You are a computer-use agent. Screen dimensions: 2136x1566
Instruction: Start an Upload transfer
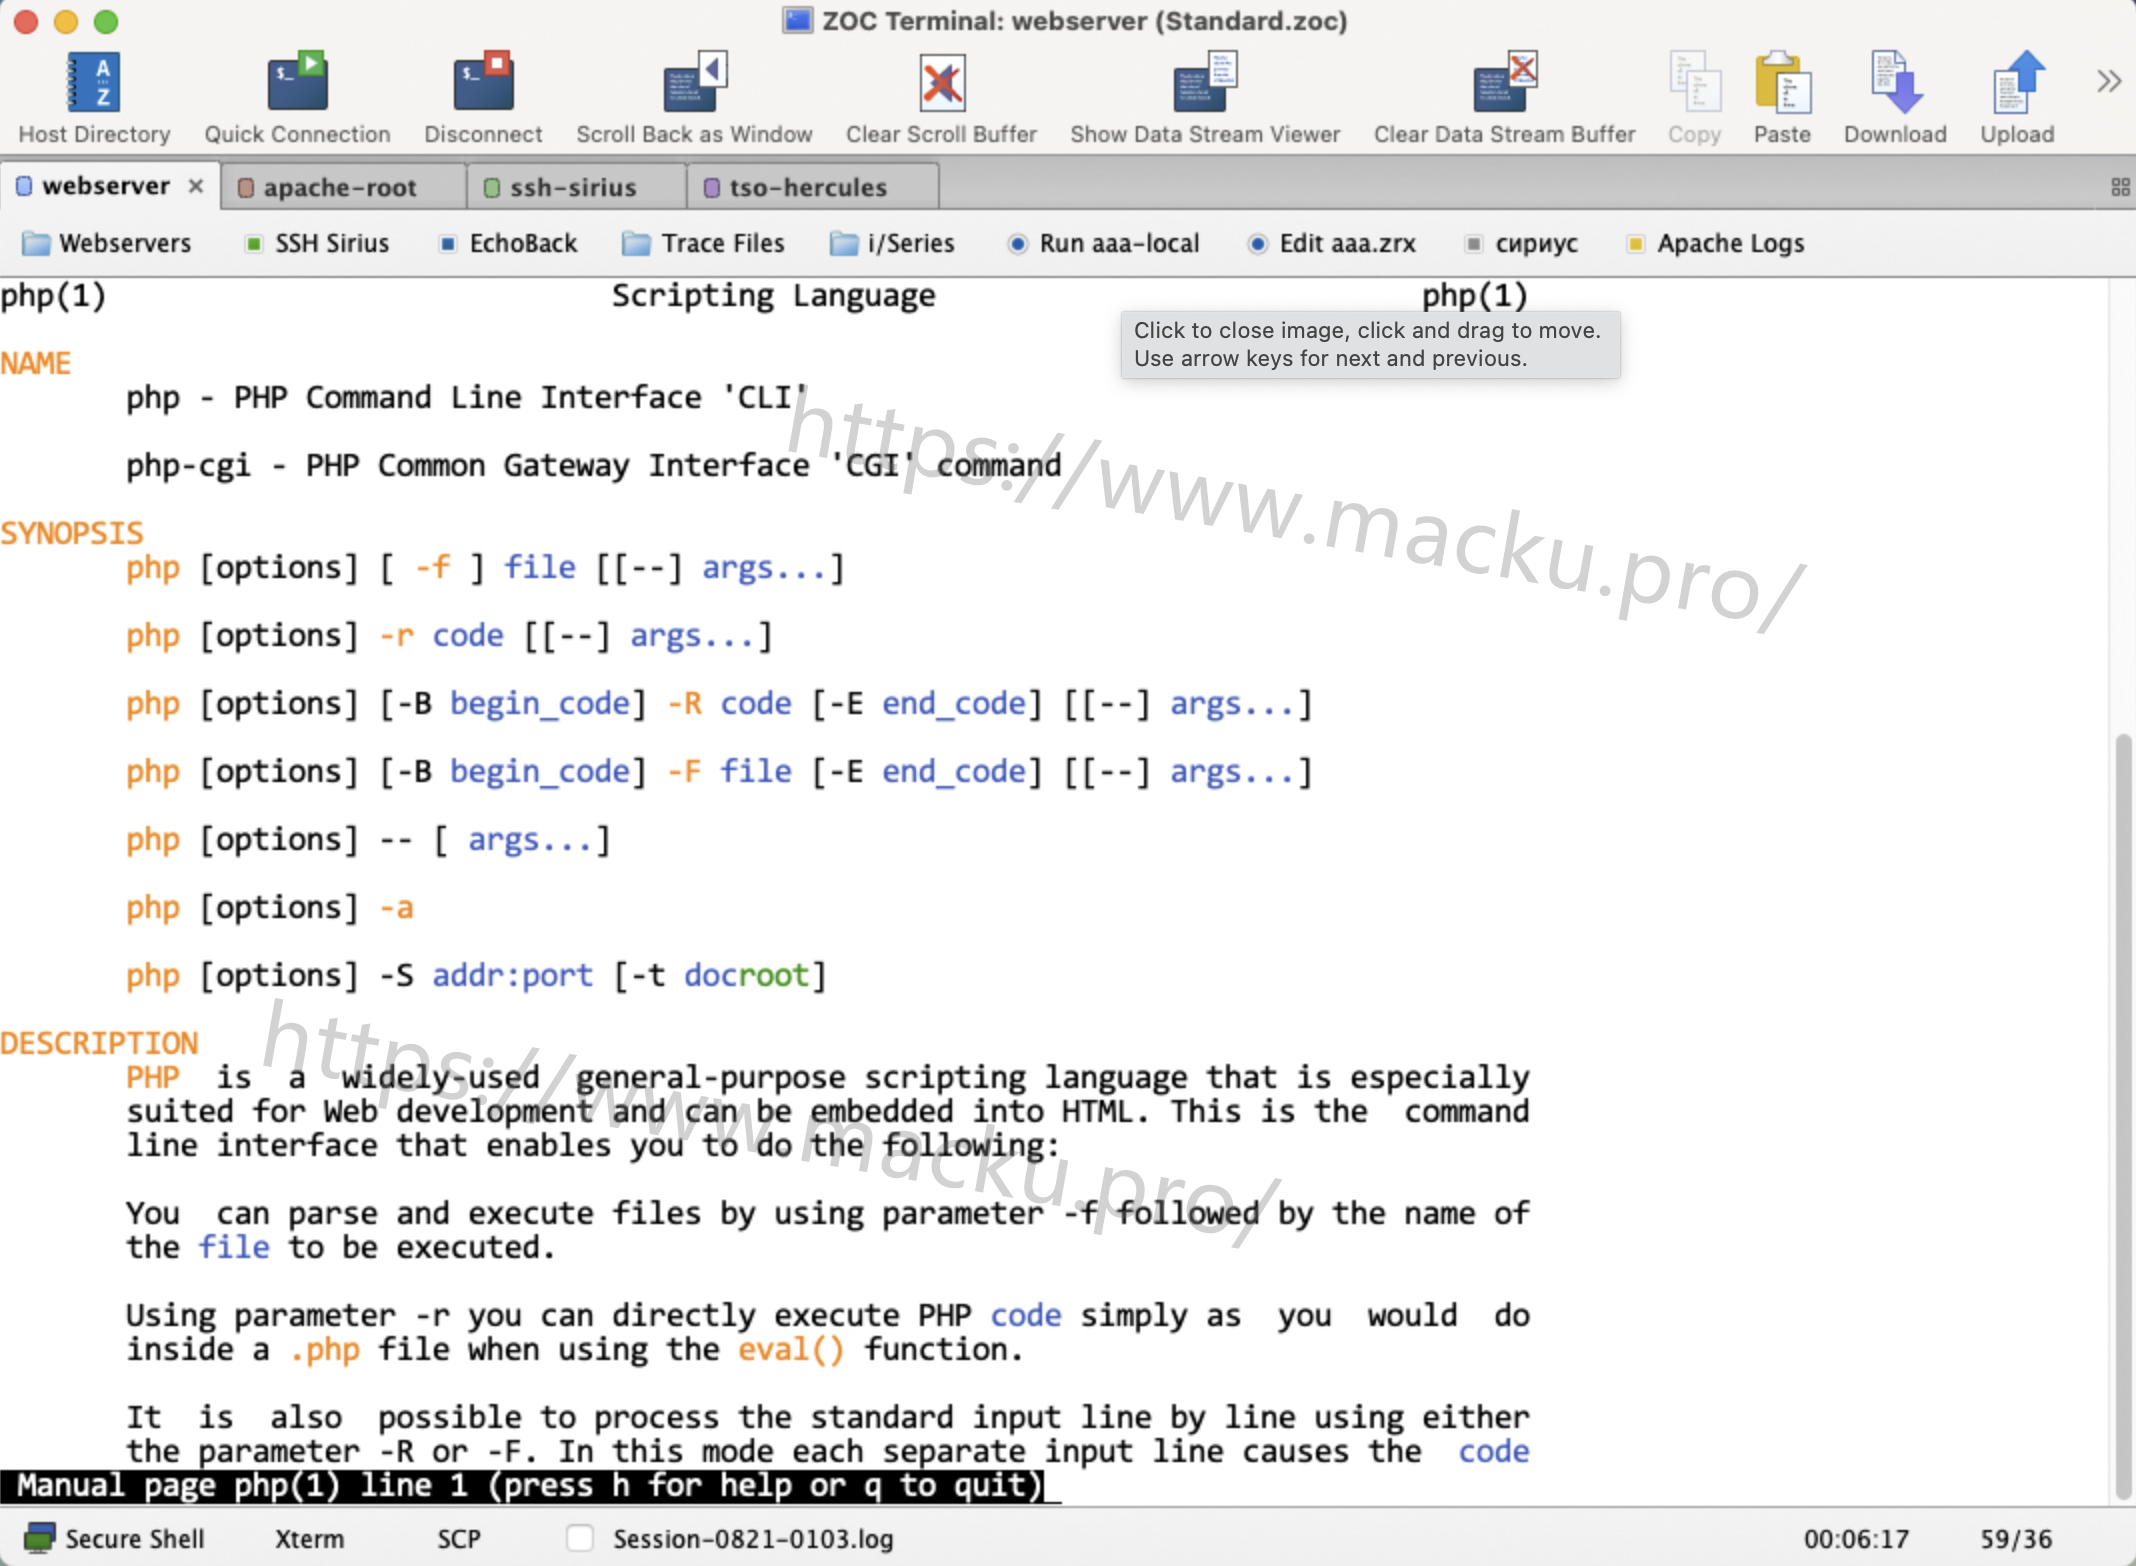click(x=2017, y=97)
